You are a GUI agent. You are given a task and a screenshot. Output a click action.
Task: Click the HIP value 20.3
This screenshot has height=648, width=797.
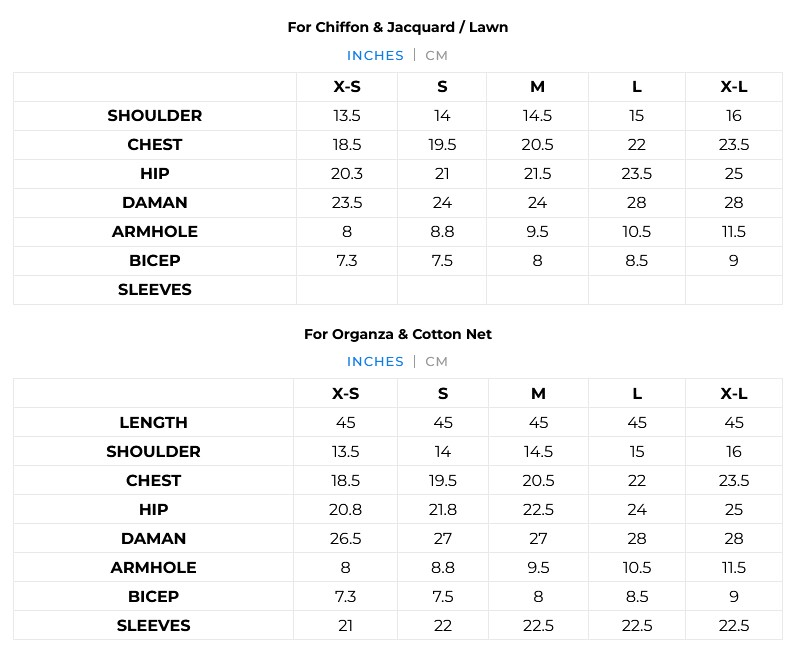(347, 174)
